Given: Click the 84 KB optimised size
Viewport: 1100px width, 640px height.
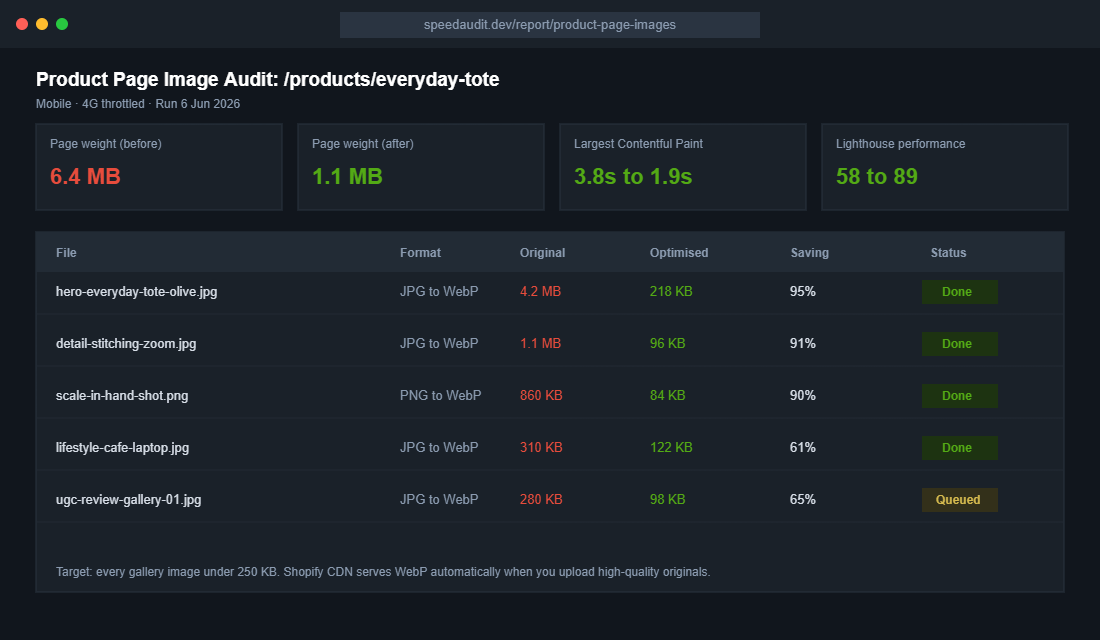Looking at the screenshot, I should (x=667, y=396).
